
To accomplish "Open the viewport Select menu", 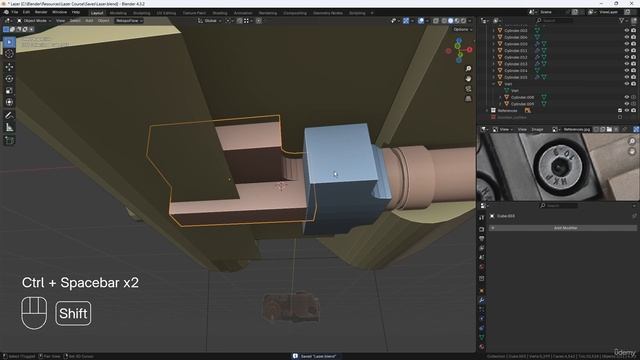I will pos(75,20).
